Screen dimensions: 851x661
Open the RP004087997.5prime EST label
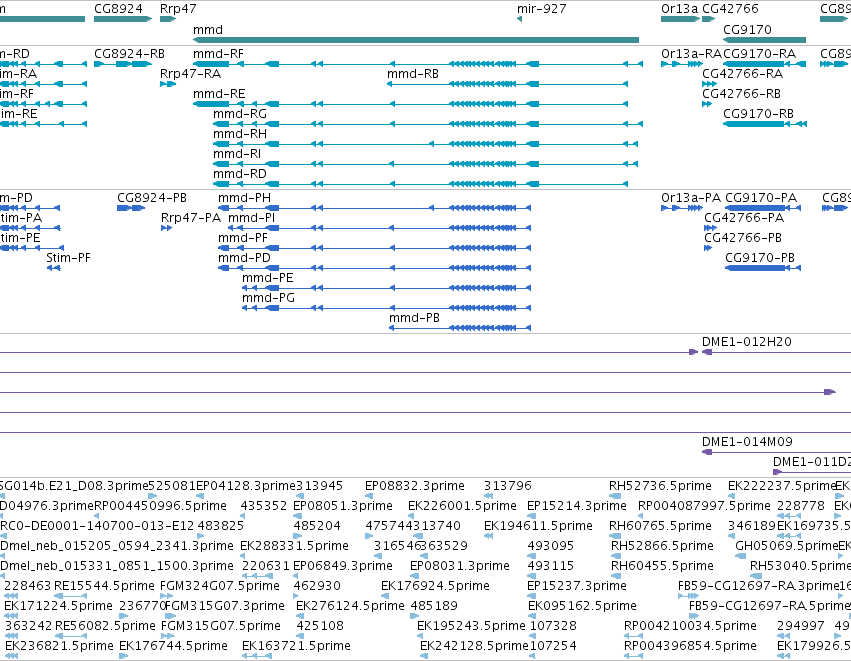pos(704,506)
